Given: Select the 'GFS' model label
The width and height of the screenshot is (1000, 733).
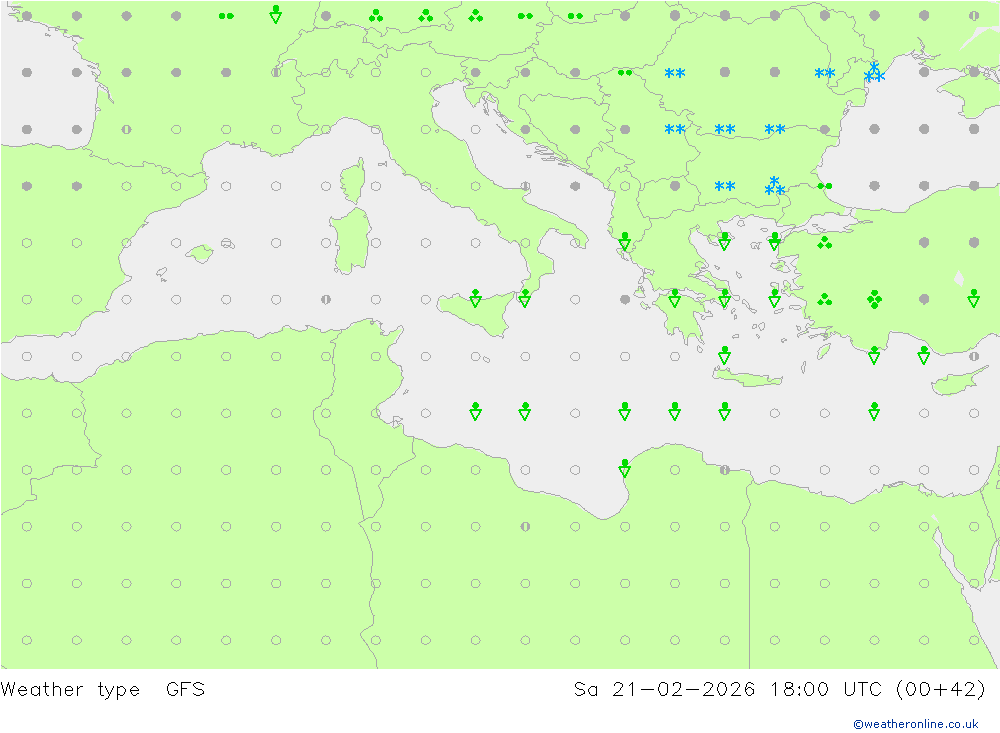Looking at the screenshot, I should [x=186, y=690].
